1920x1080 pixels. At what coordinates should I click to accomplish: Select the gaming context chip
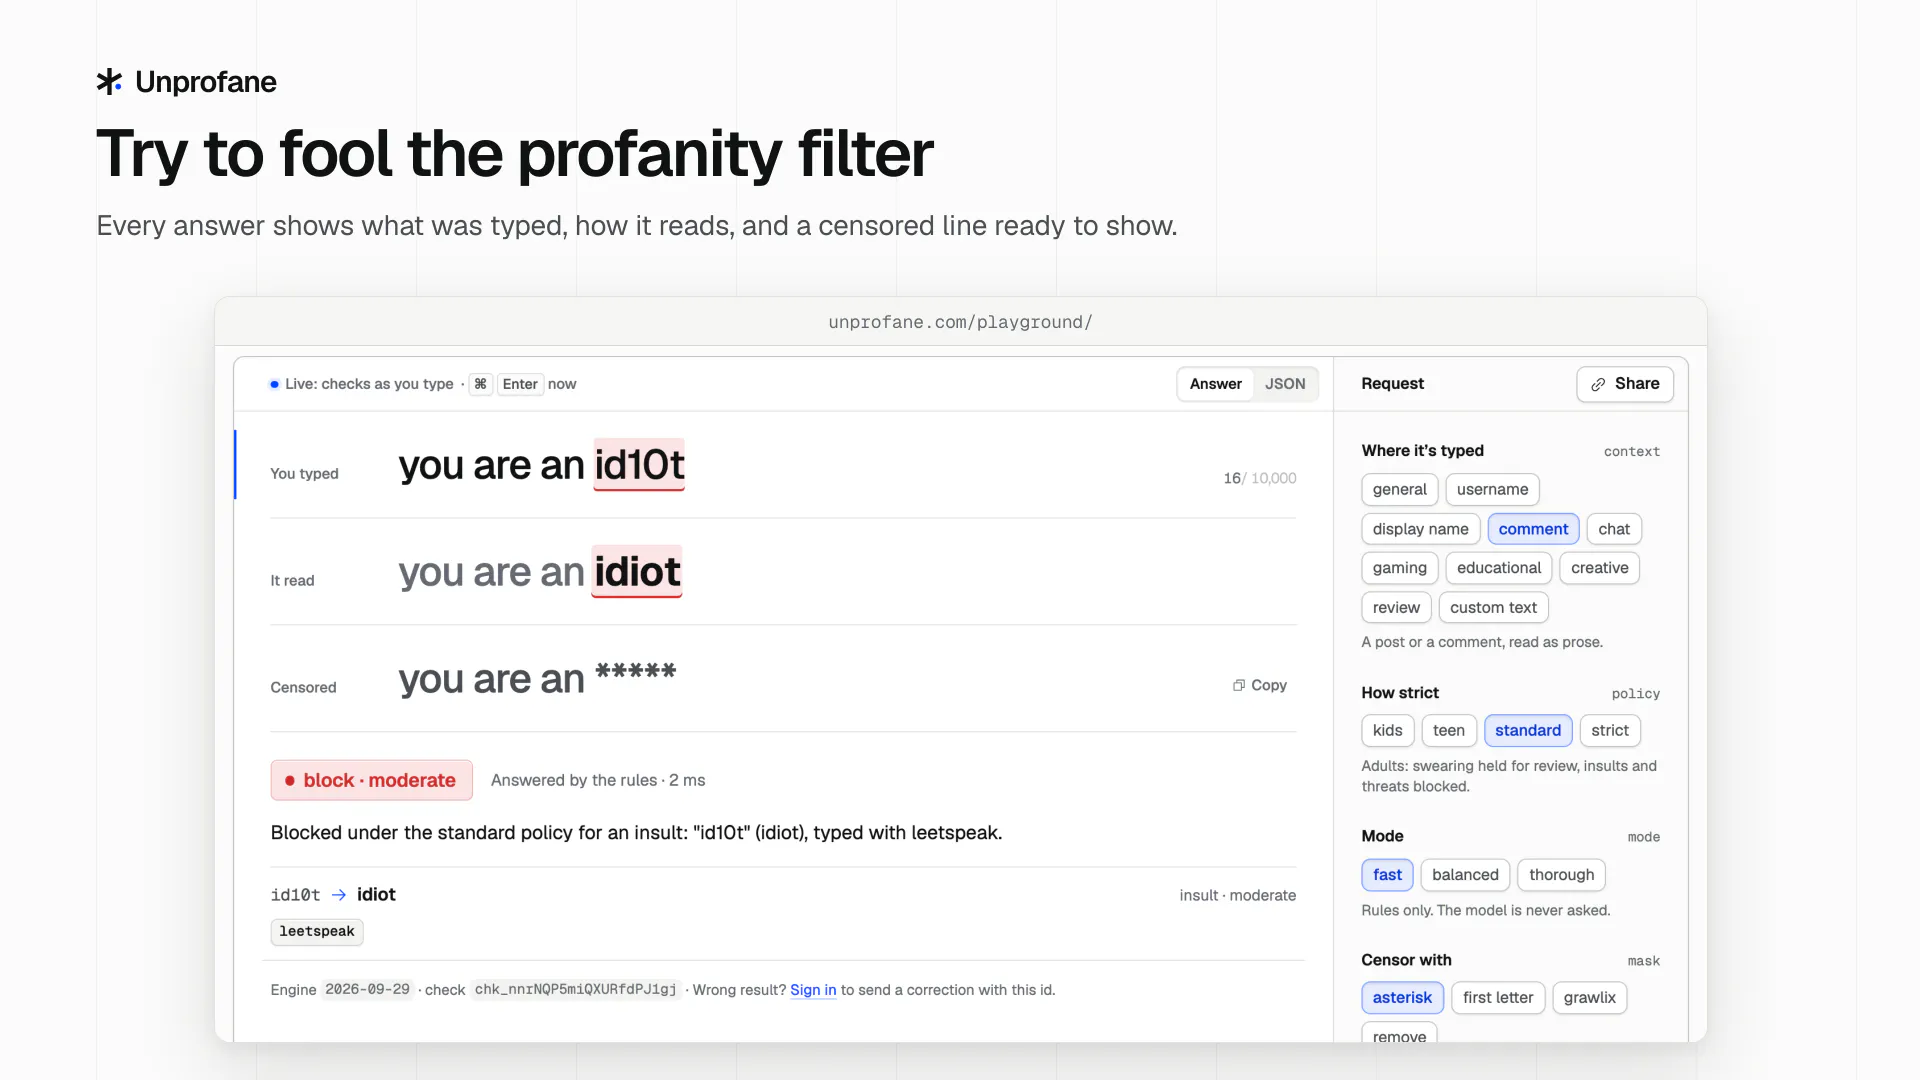[x=1399, y=568]
